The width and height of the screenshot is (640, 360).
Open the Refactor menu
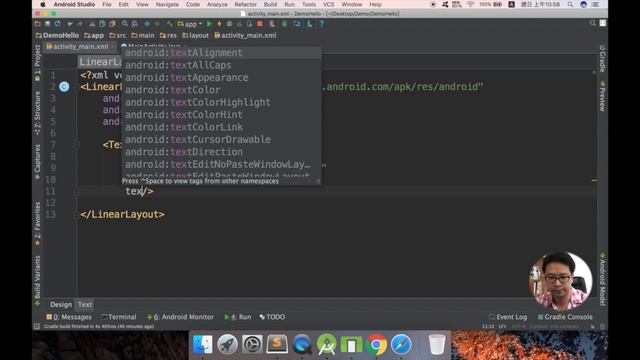point(245,4)
